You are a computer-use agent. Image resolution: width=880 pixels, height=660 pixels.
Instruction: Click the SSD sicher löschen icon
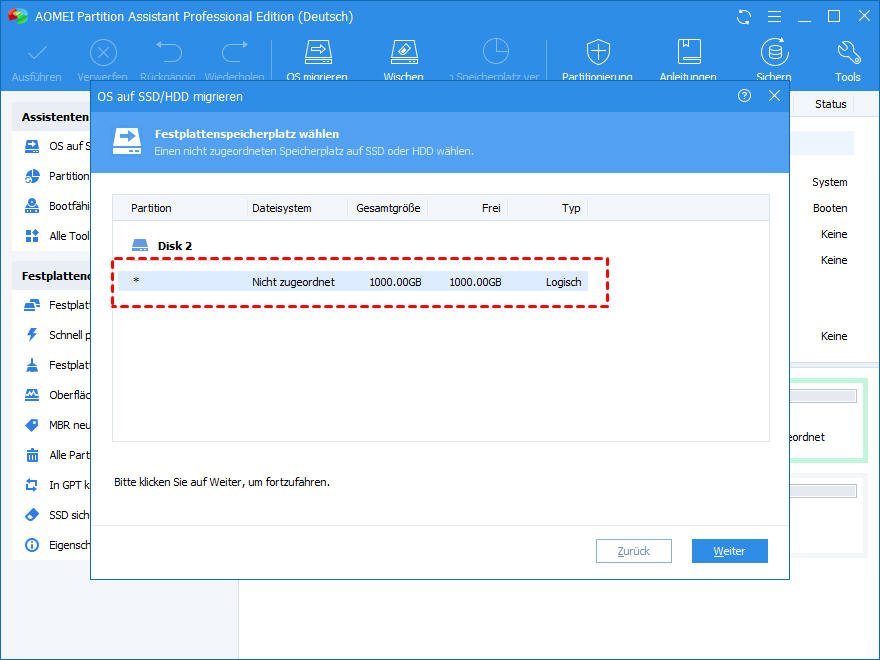32,515
